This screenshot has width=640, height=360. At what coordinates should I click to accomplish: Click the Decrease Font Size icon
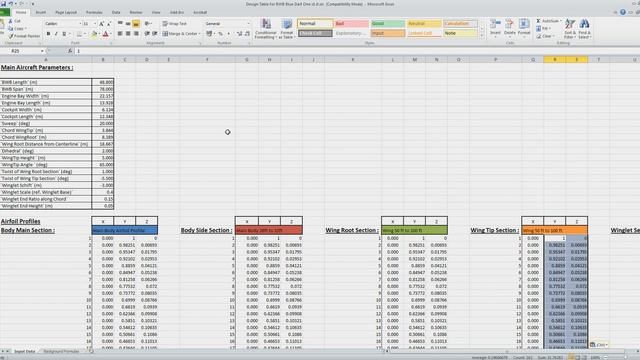[x=109, y=24]
